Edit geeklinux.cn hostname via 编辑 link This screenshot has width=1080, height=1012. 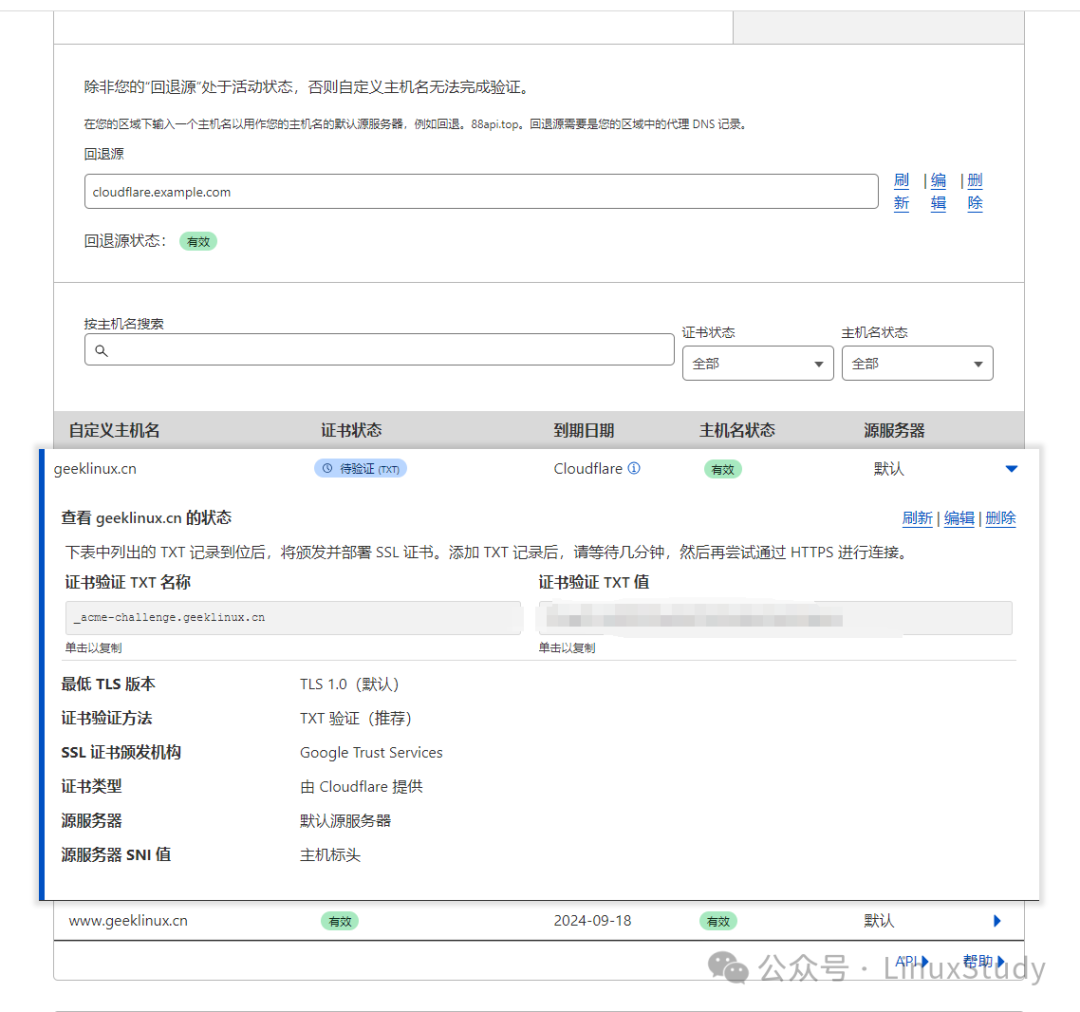tap(959, 518)
